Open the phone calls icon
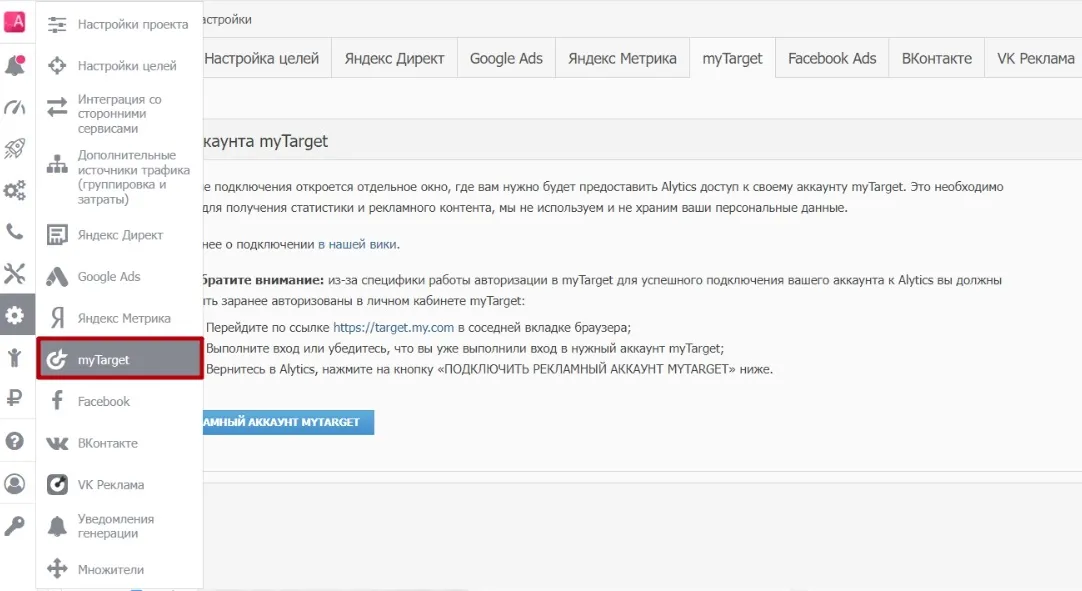Screen dimensions: 1082x591 tap(14, 231)
